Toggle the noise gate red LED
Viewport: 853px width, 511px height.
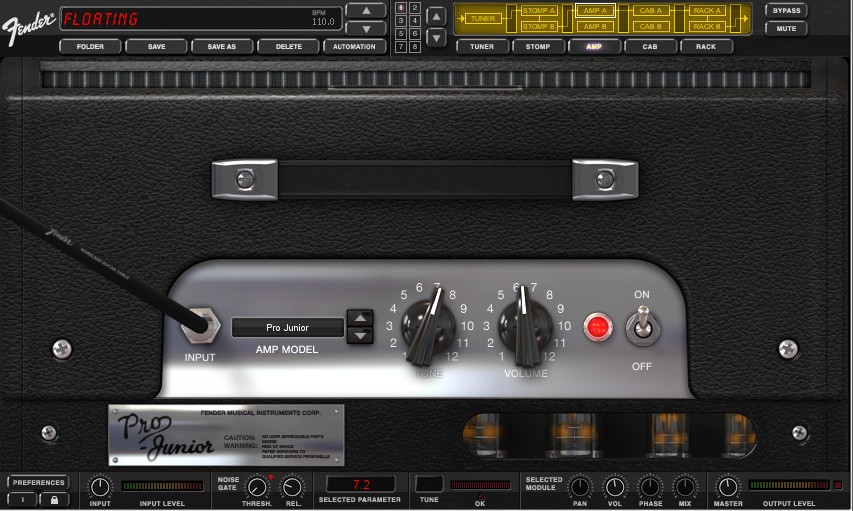click(271, 477)
